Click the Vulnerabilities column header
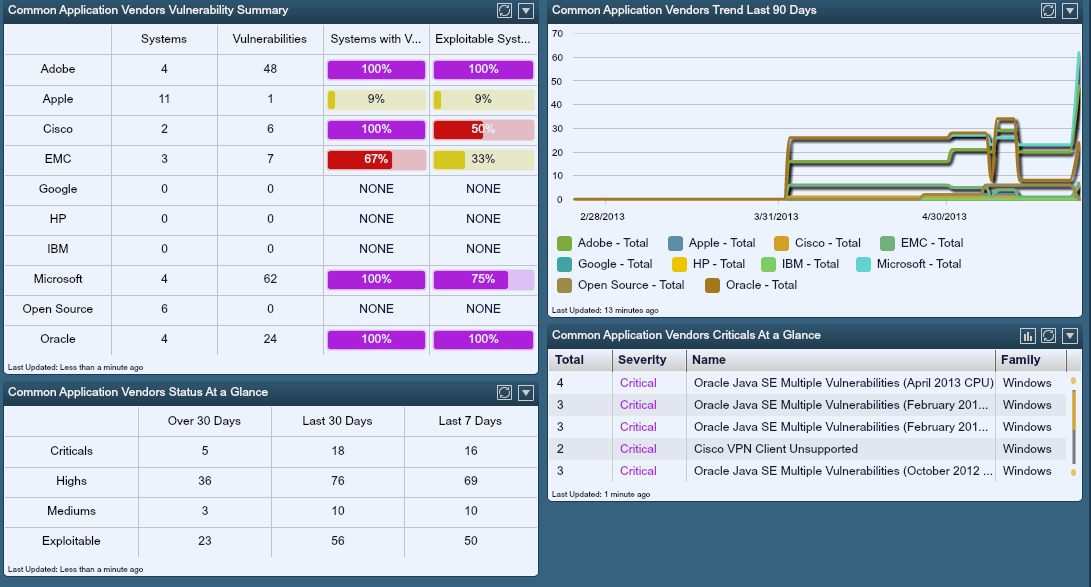Screen dimensions: 1091x587 pyautogui.click(x=270, y=39)
